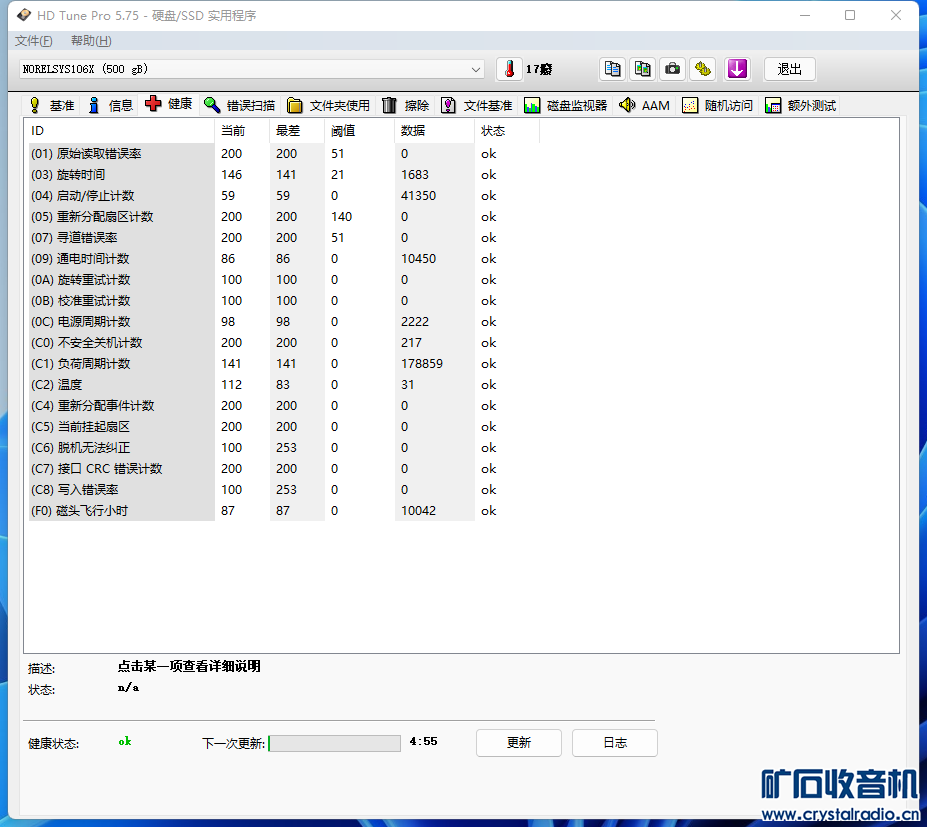Select the (0A) 旋转重试计数 row
This screenshot has width=927, height=827.
[x=284, y=280]
